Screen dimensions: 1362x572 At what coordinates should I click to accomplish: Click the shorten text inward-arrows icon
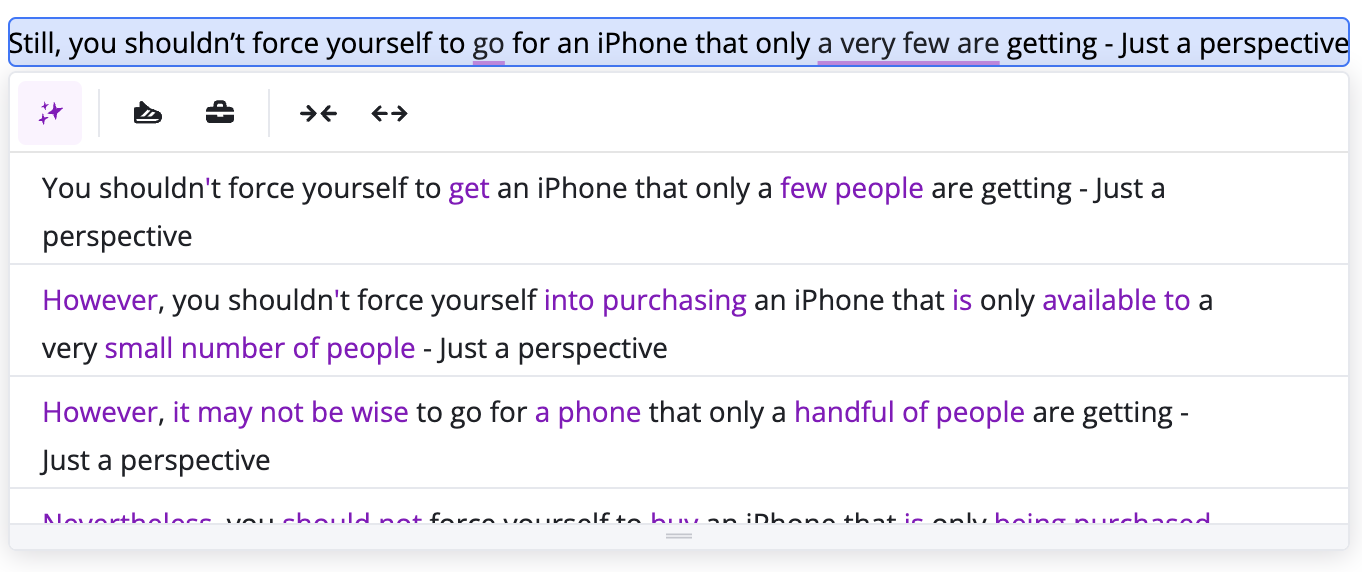coord(318,114)
